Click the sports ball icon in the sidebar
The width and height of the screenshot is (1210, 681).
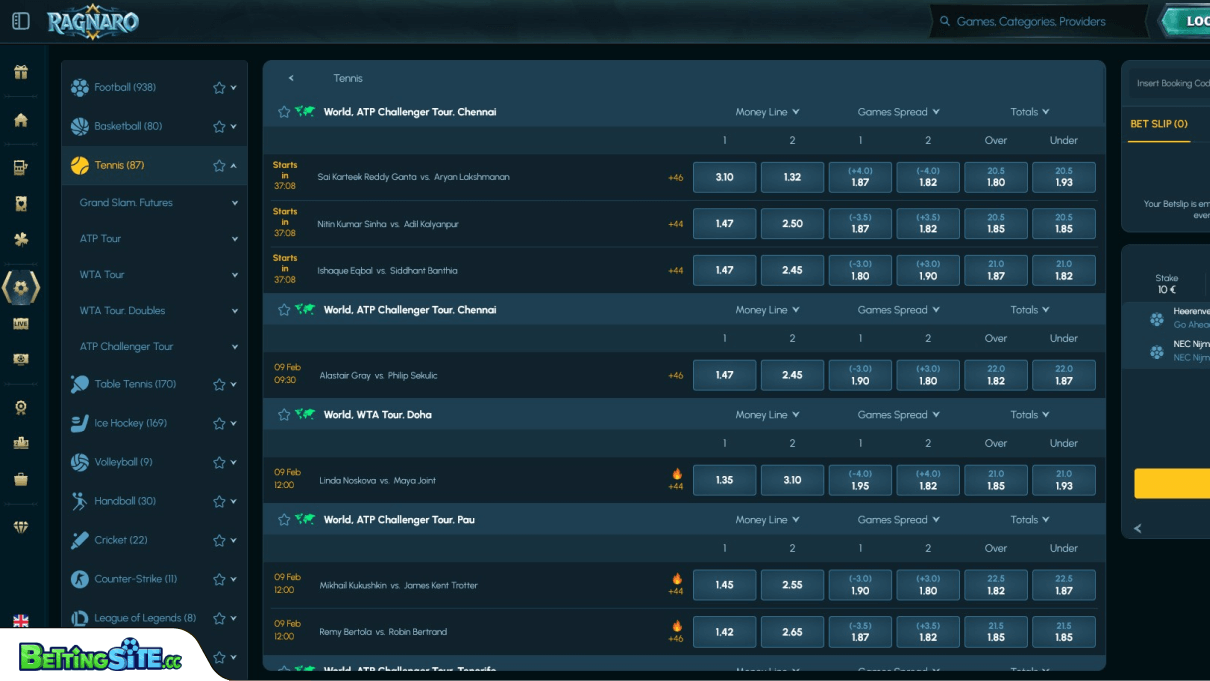click(x=20, y=287)
